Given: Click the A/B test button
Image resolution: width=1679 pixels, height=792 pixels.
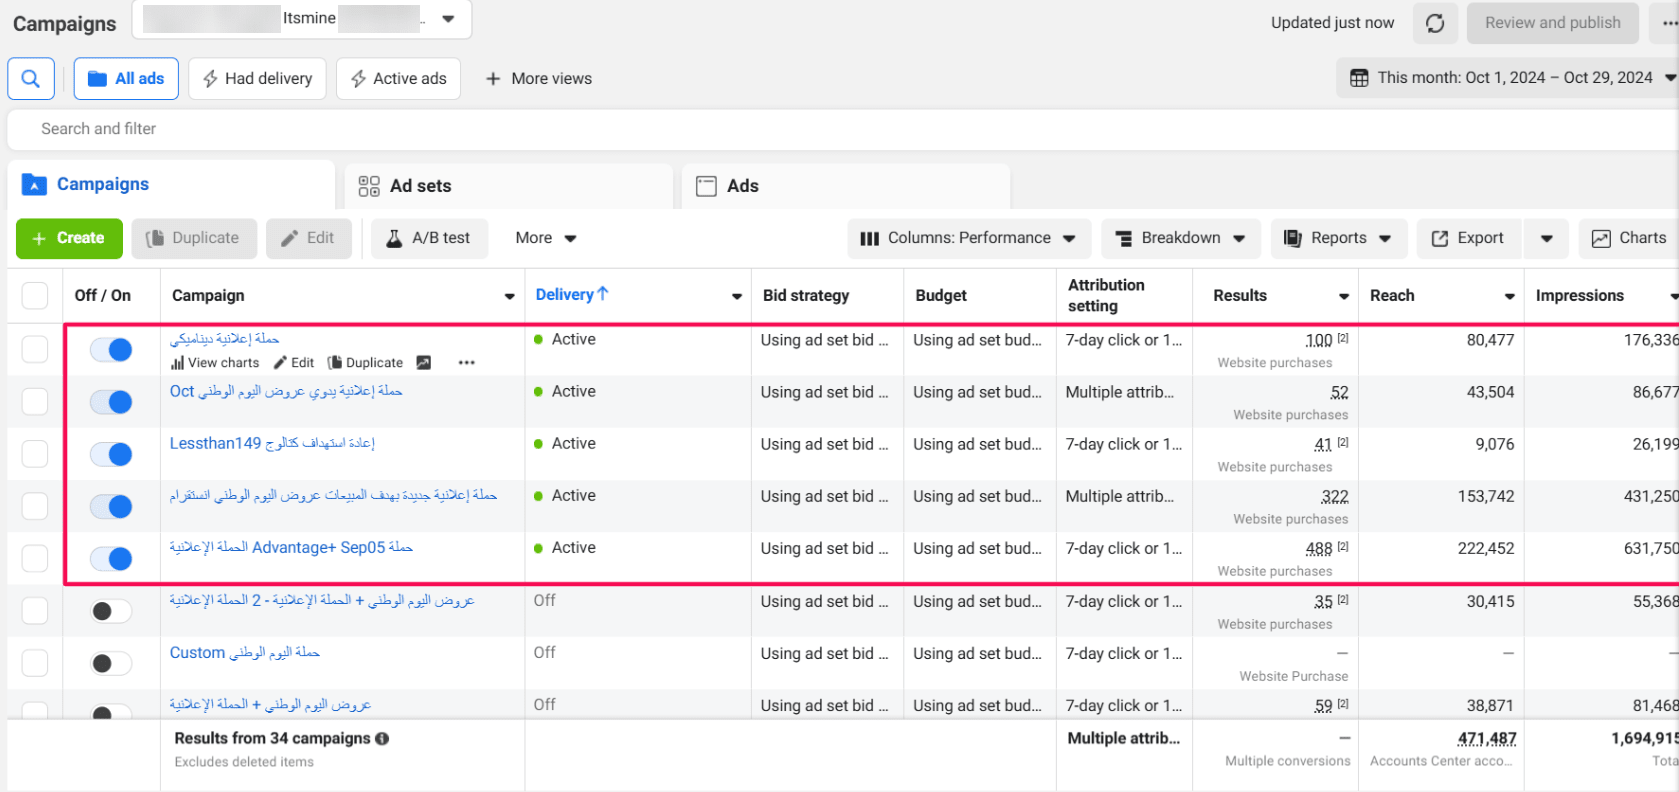Looking at the screenshot, I should [x=429, y=238].
